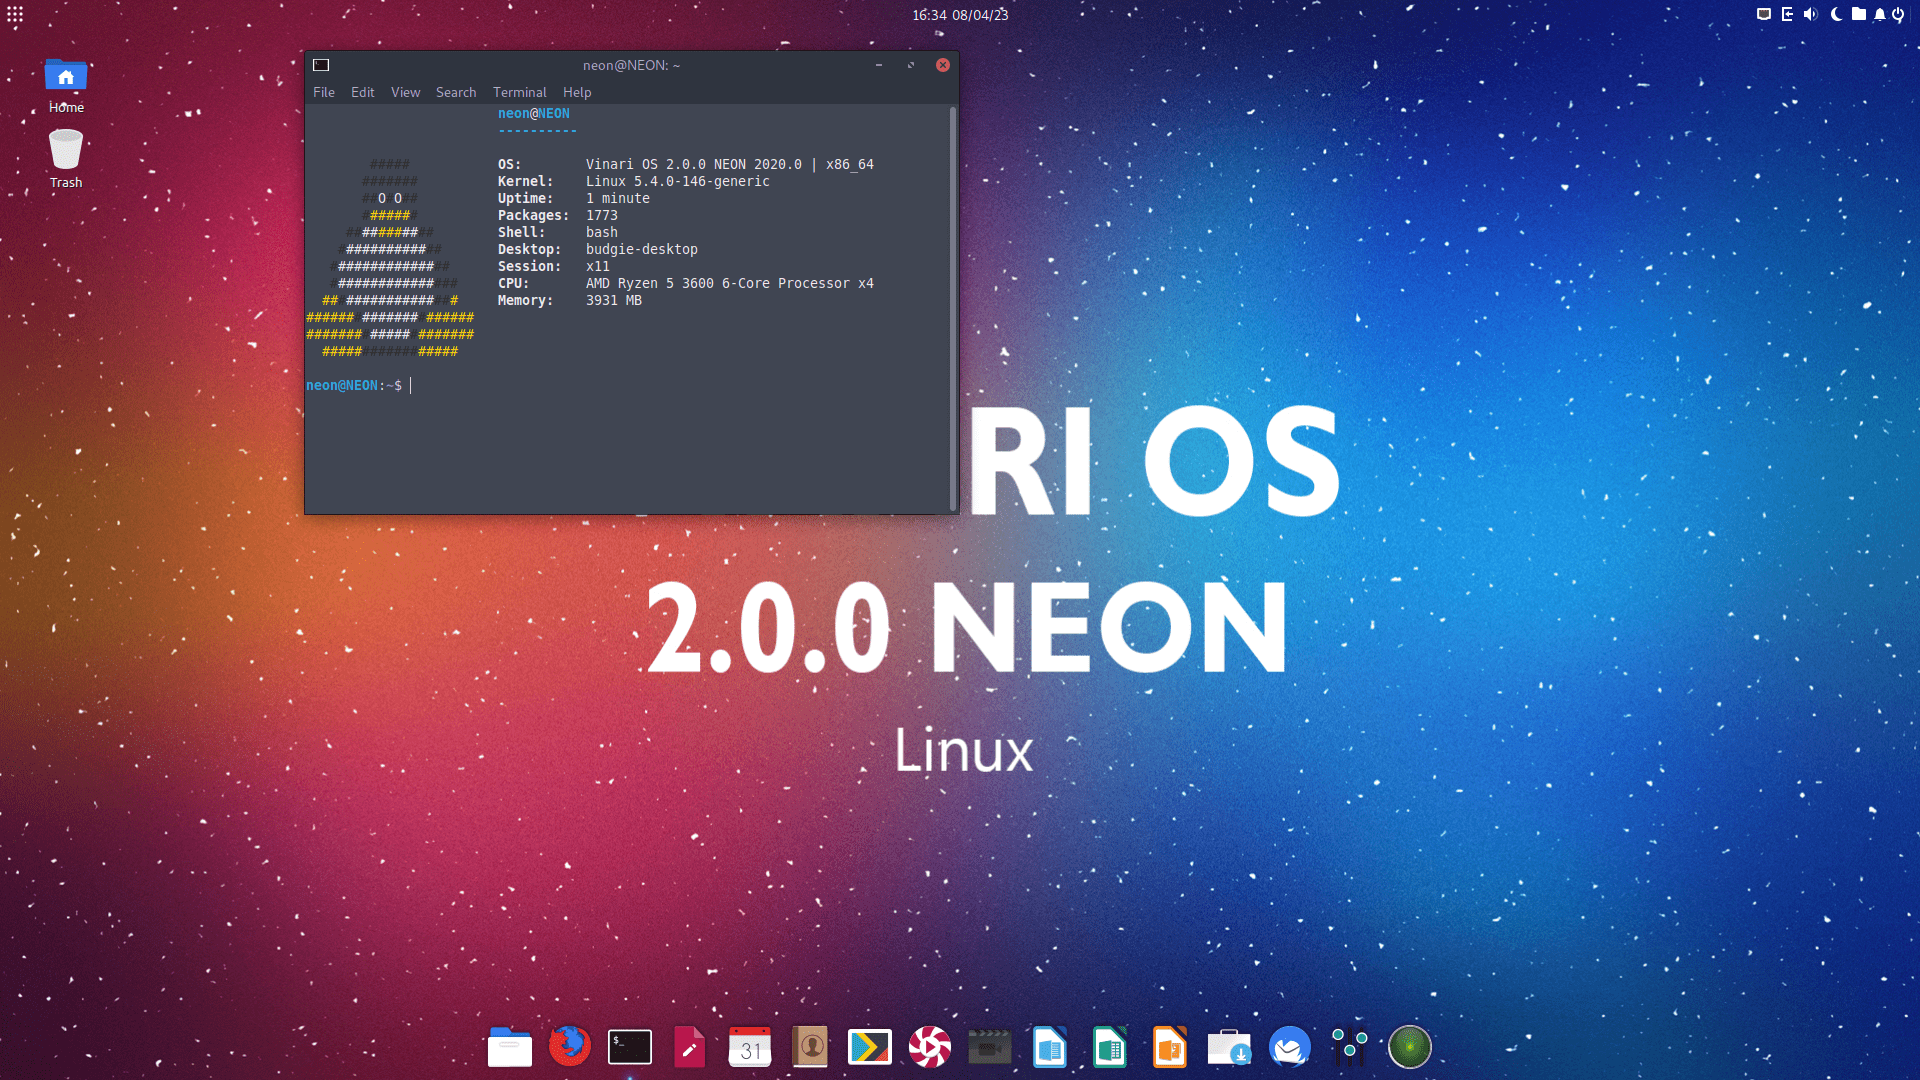Launch the Plank-style yellow arrow app icon

pos(870,1047)
